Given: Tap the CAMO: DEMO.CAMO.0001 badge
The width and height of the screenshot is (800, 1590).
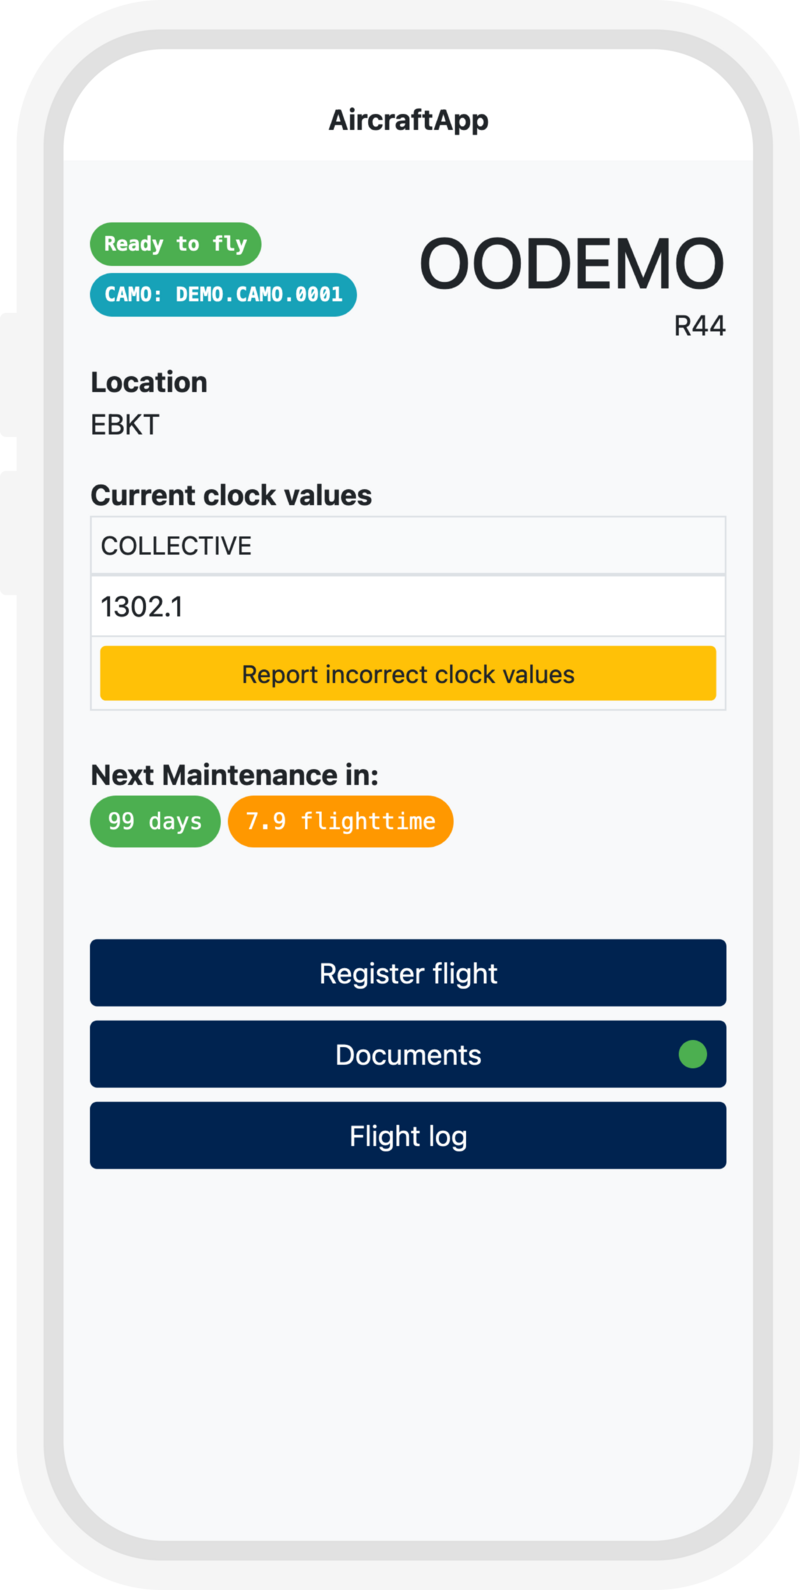Looking at the screenshot, I should pos(223,295).
